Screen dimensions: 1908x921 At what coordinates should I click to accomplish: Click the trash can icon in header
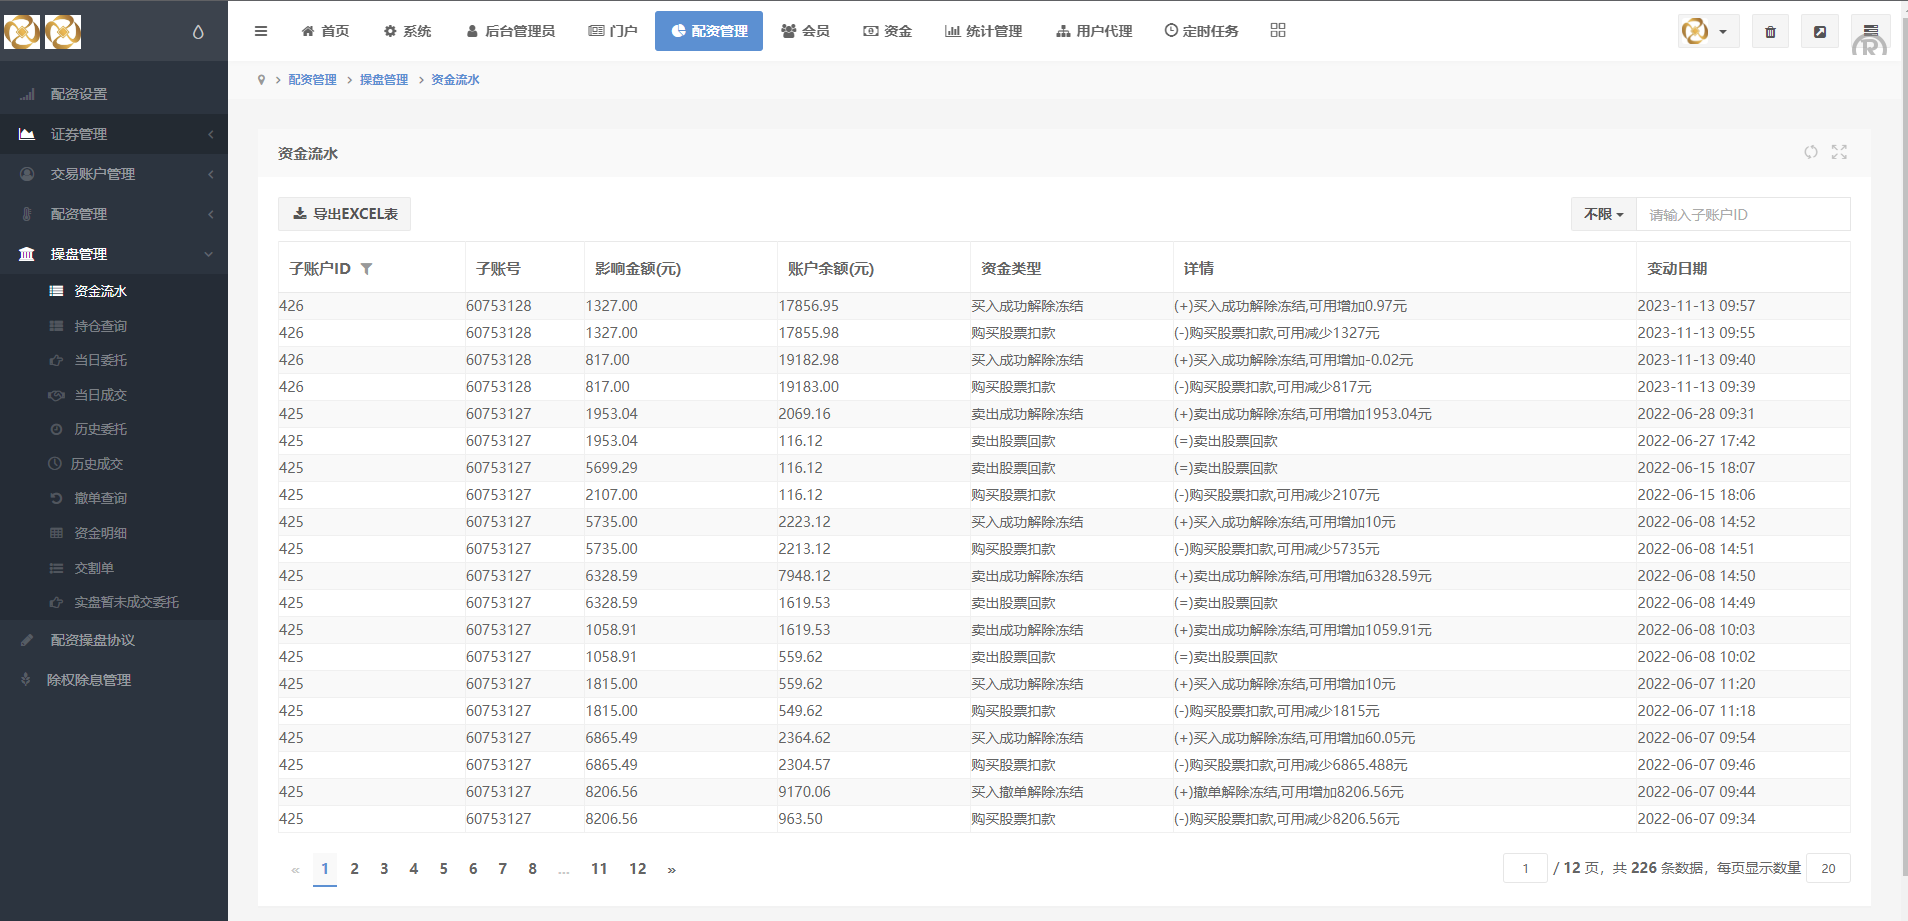tap(1770, 32)
